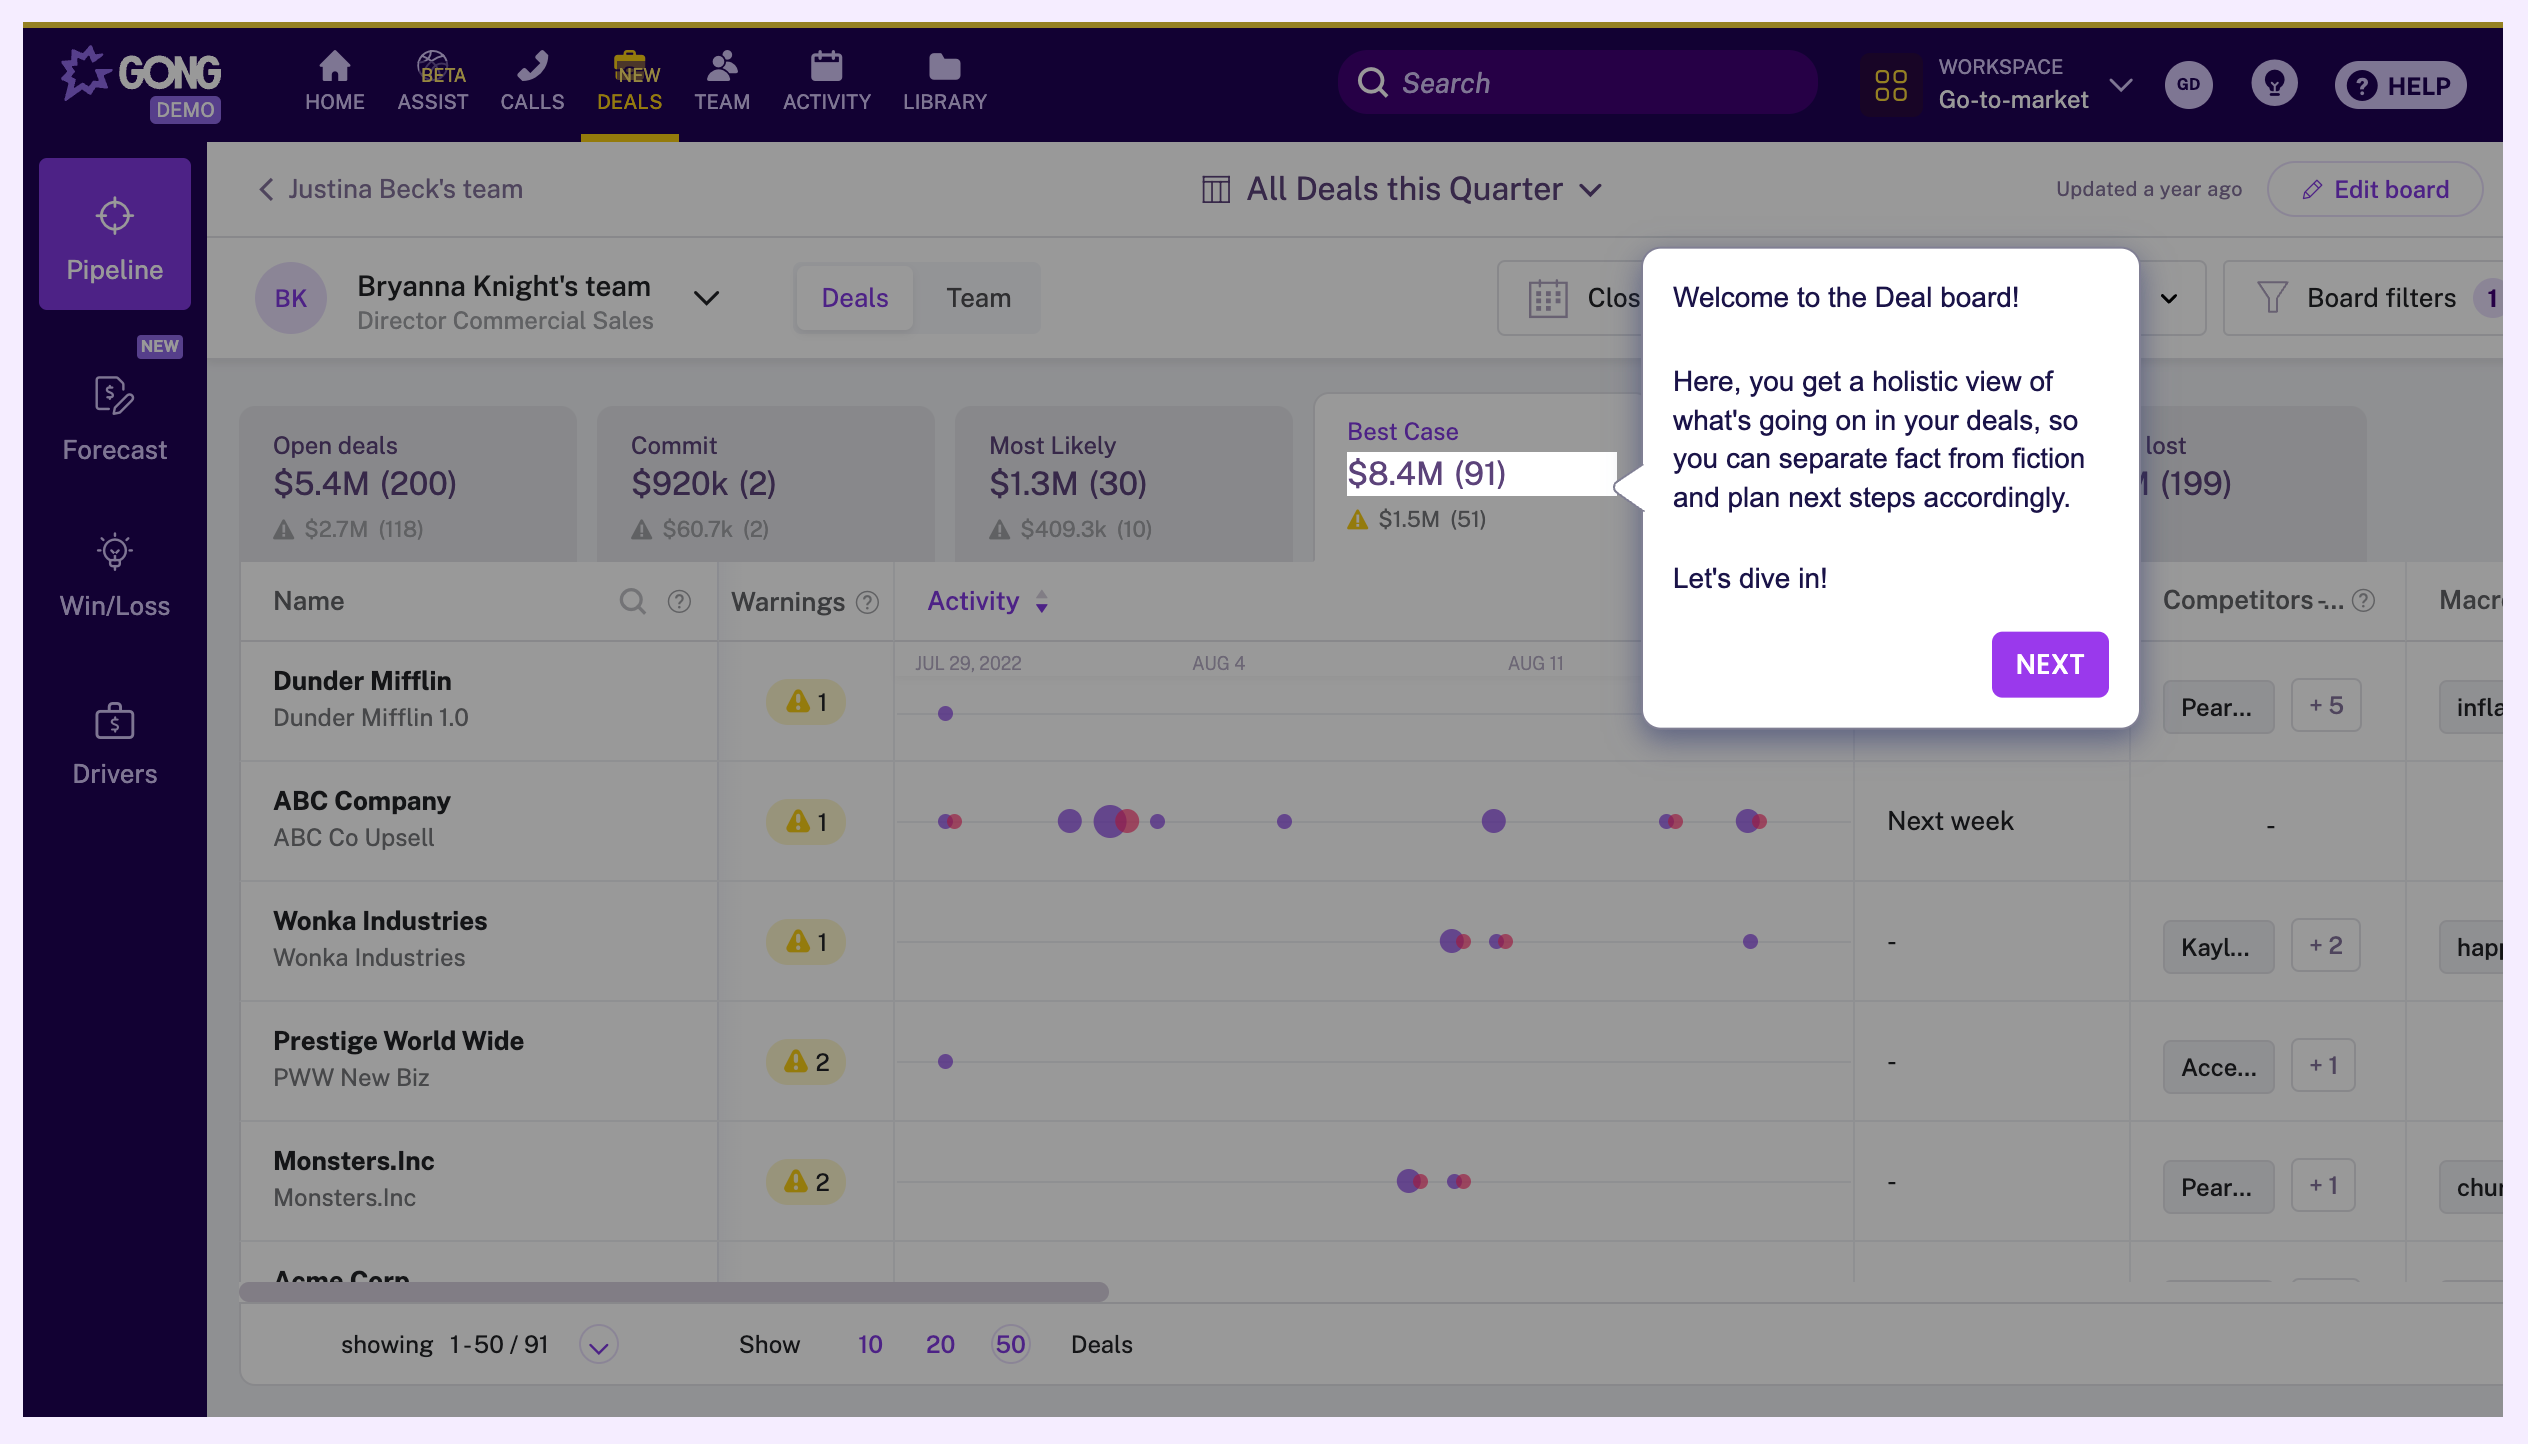Click the Competitors column help icon
2528x1444 pixels.
(2362, 601)
